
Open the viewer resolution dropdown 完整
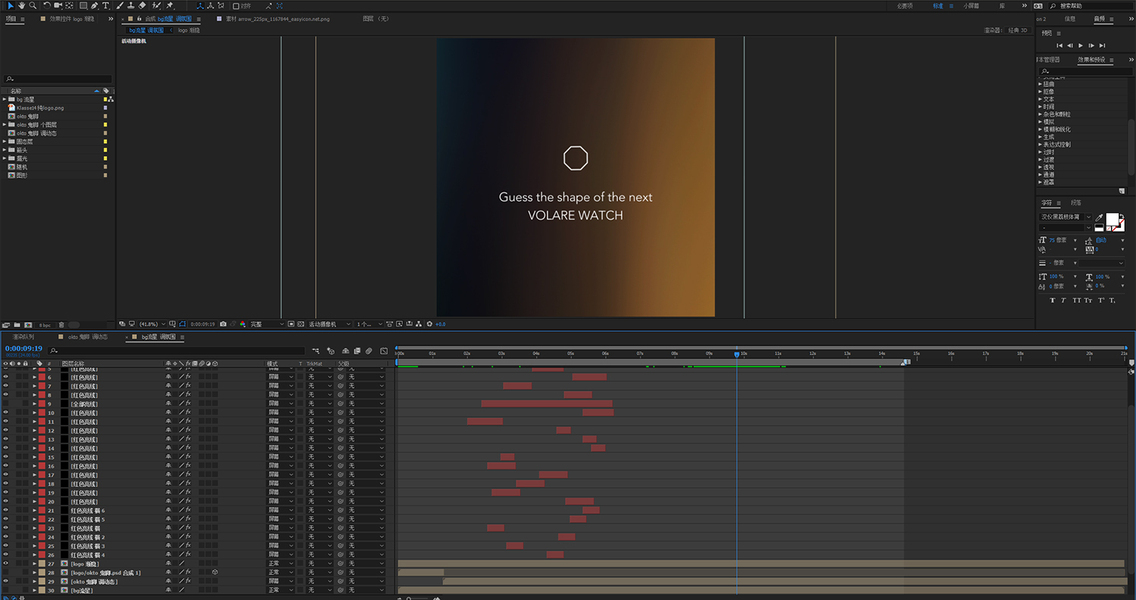265,324
